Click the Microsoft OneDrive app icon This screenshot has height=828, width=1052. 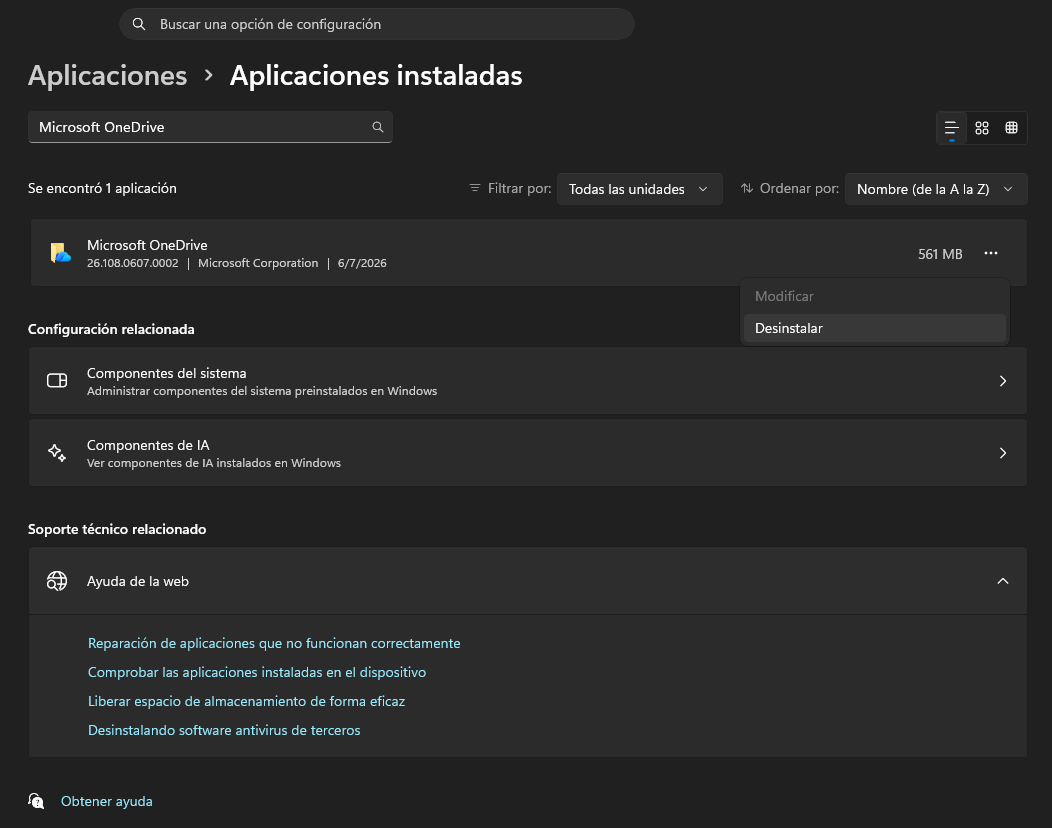(x=60, y=253)
